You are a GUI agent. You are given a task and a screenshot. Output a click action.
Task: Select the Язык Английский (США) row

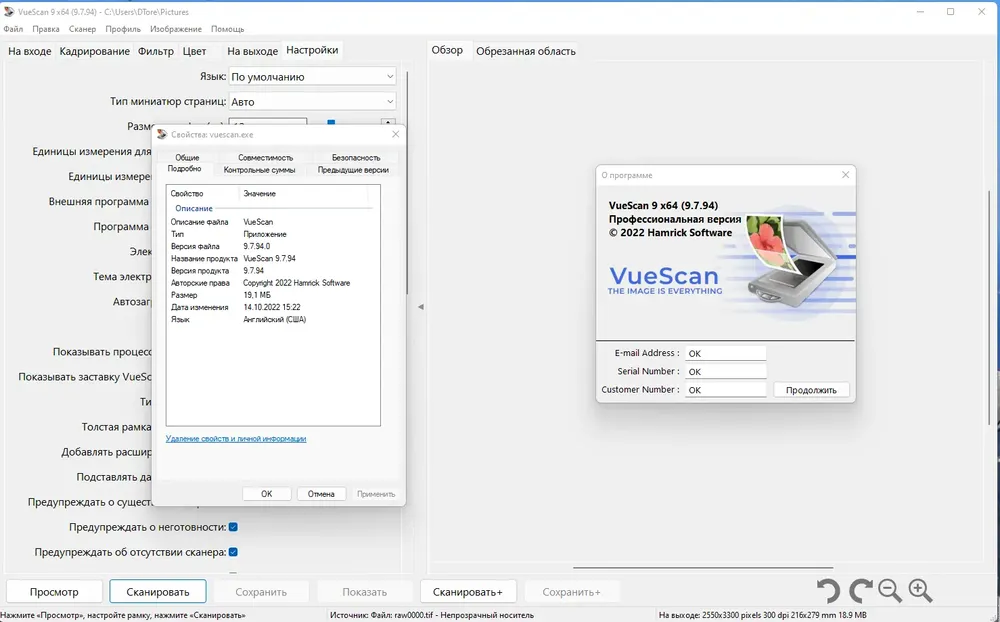(x=273, y=319)
